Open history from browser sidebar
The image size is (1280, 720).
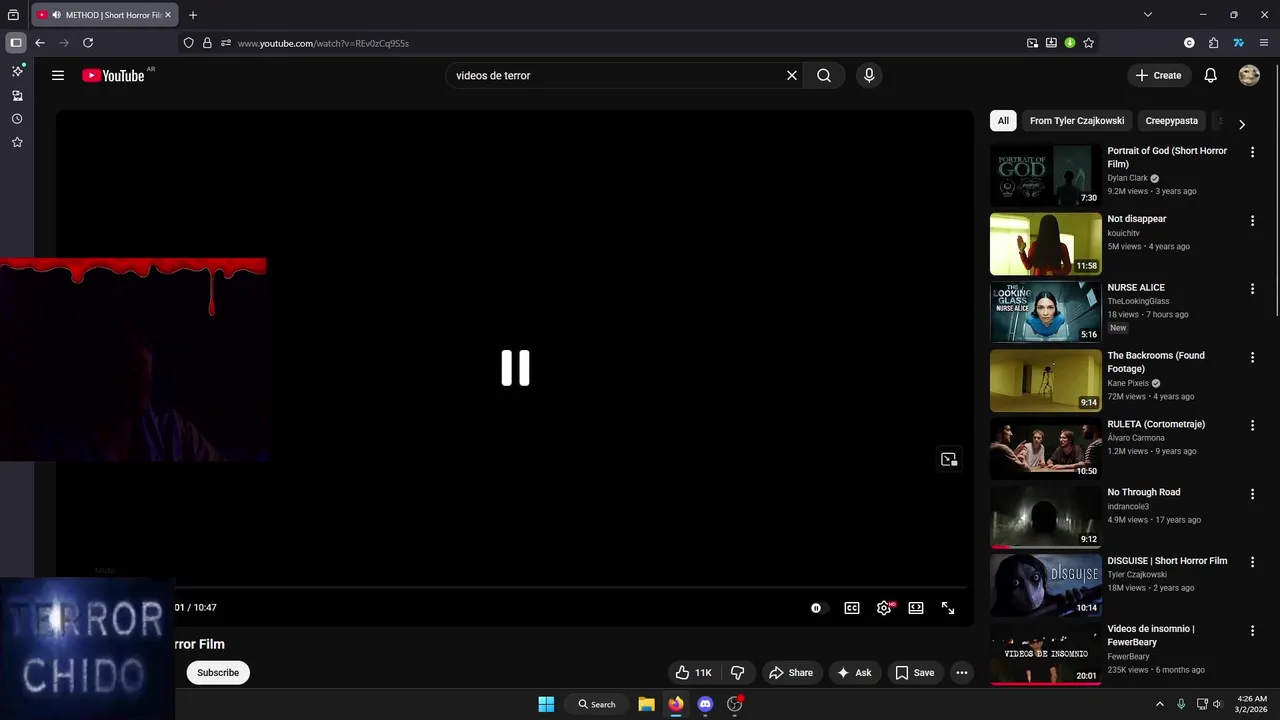click(x=17, y=119)
